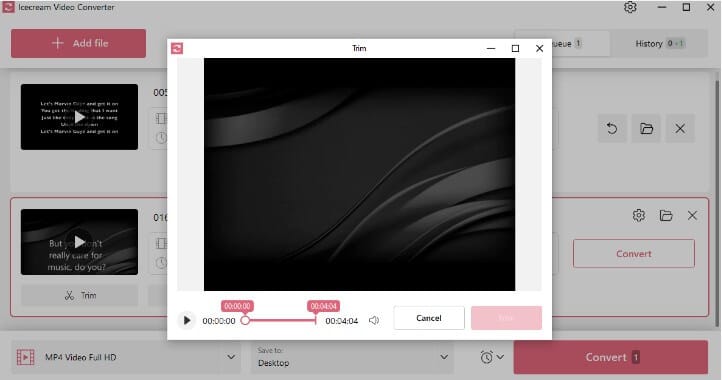
Task: Click the Trim scissors button below second thumbnail
Action: click(80, 295)
